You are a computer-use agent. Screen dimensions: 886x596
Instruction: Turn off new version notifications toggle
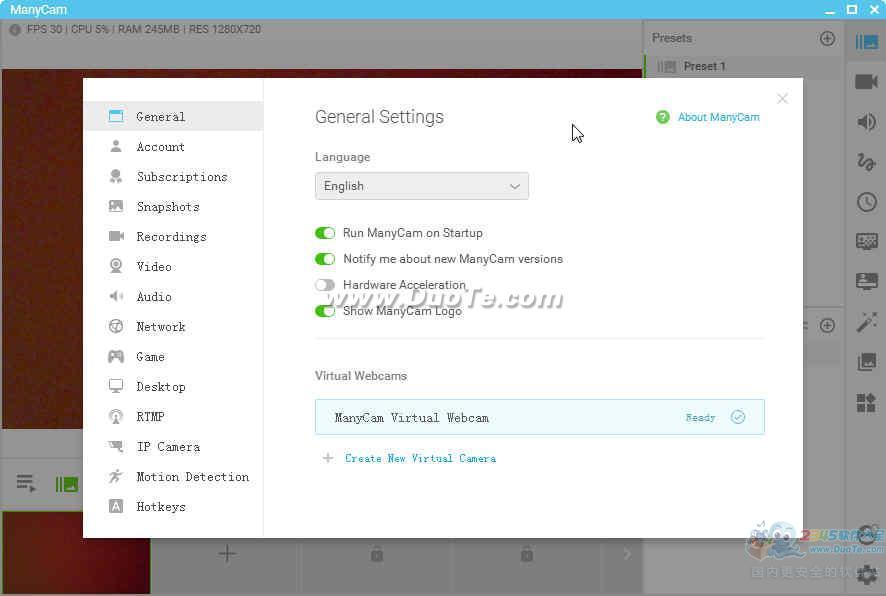coord(325,259)
